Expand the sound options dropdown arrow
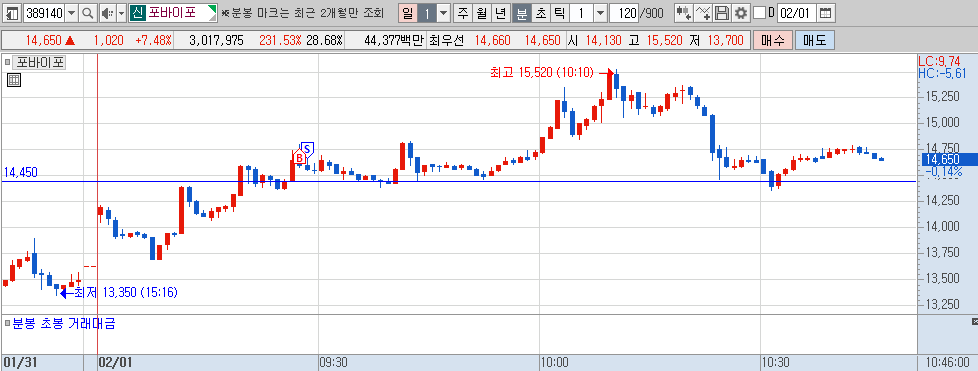The height and width of the screenshot is (371, 978). pos(121,12)
